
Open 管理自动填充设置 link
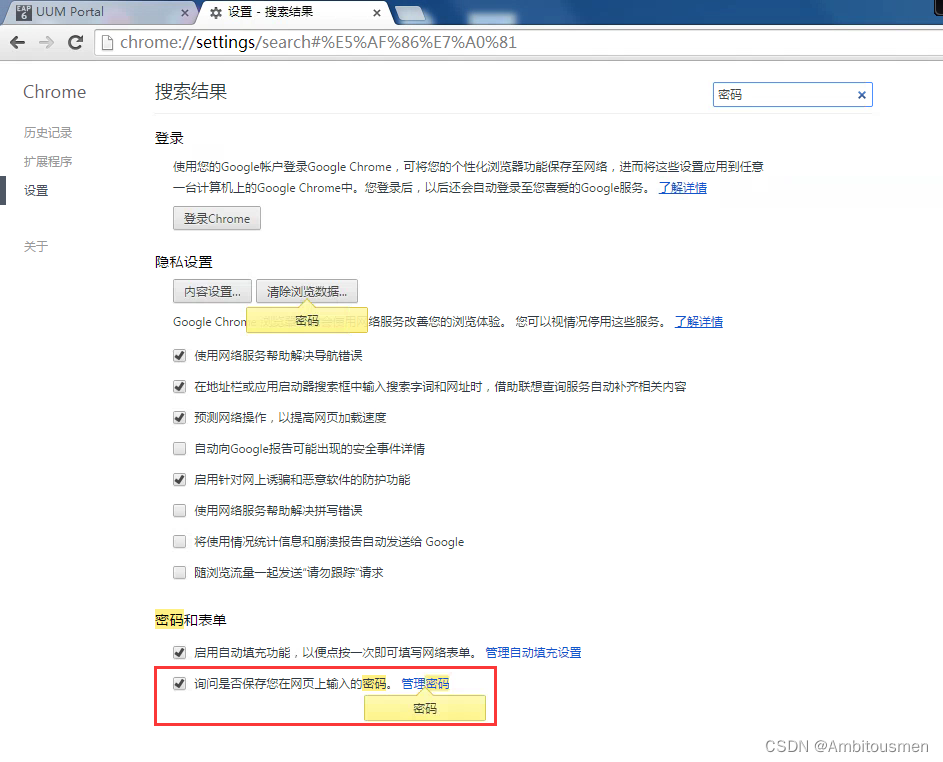click(533, 653)
